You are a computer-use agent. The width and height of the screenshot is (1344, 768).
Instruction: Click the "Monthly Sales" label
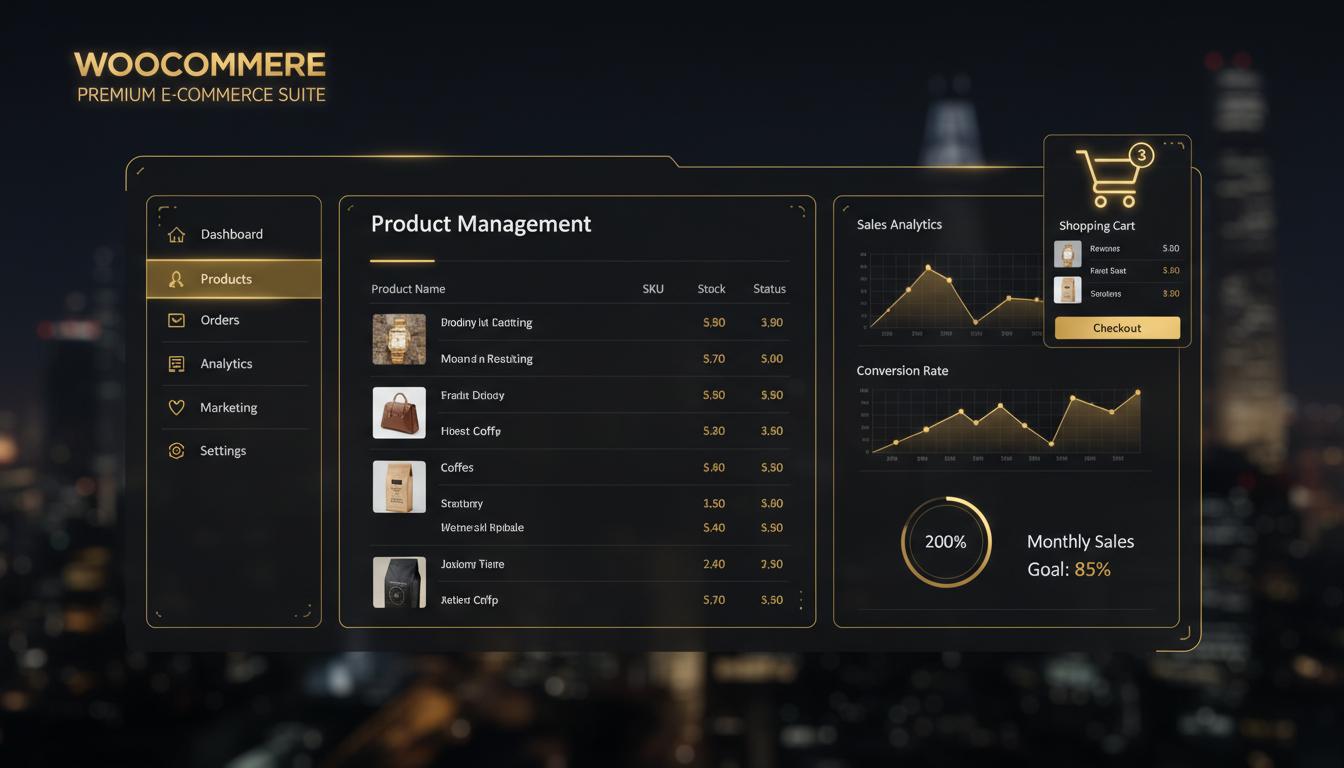click(1080, 542)
